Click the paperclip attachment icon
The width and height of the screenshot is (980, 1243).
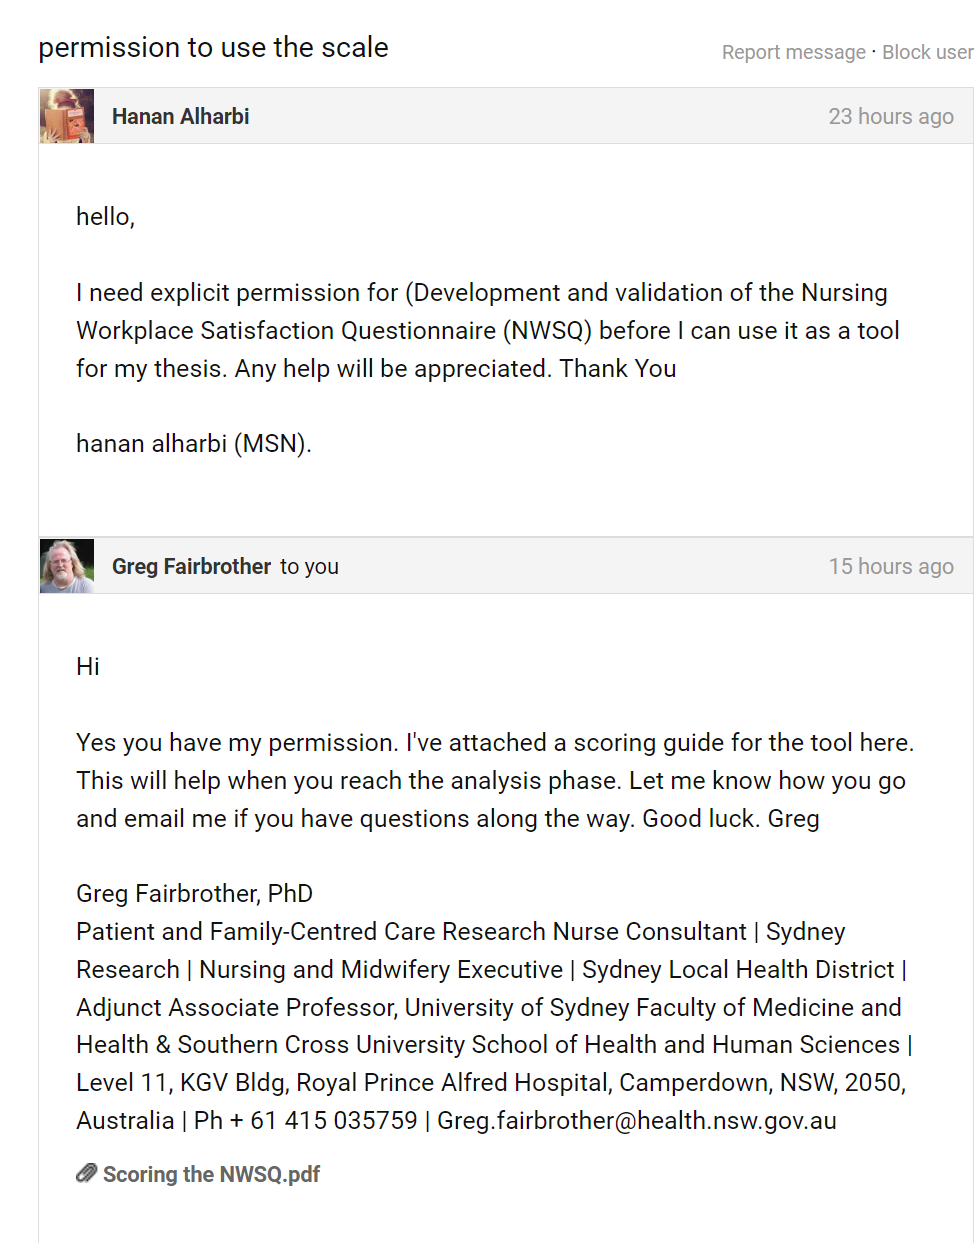pyautogui.click(x=87, y=1173)
